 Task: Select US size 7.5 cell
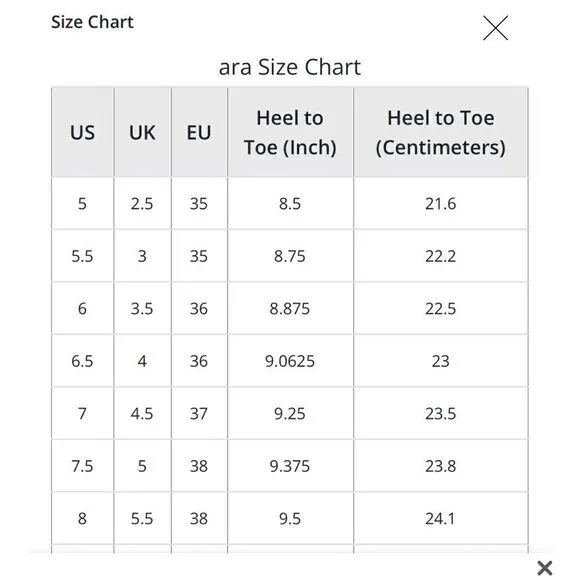[x=82, y=466]
